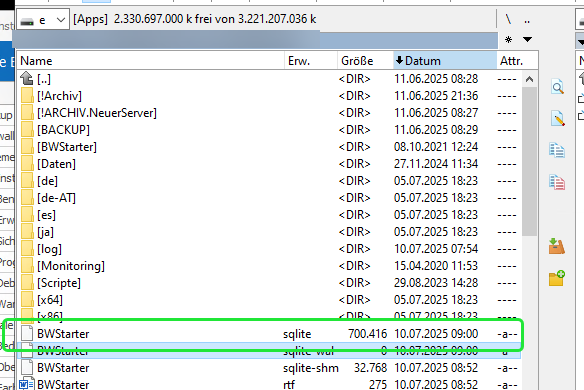
Task: Sort by the Name column header
Action: 151,61
